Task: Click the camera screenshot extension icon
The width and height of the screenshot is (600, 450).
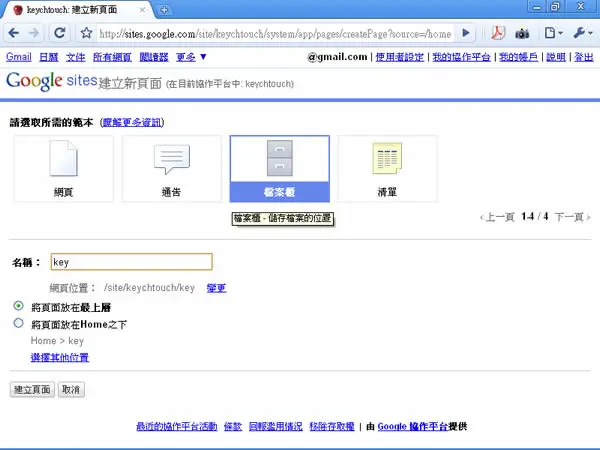Action: pos(522,34)
